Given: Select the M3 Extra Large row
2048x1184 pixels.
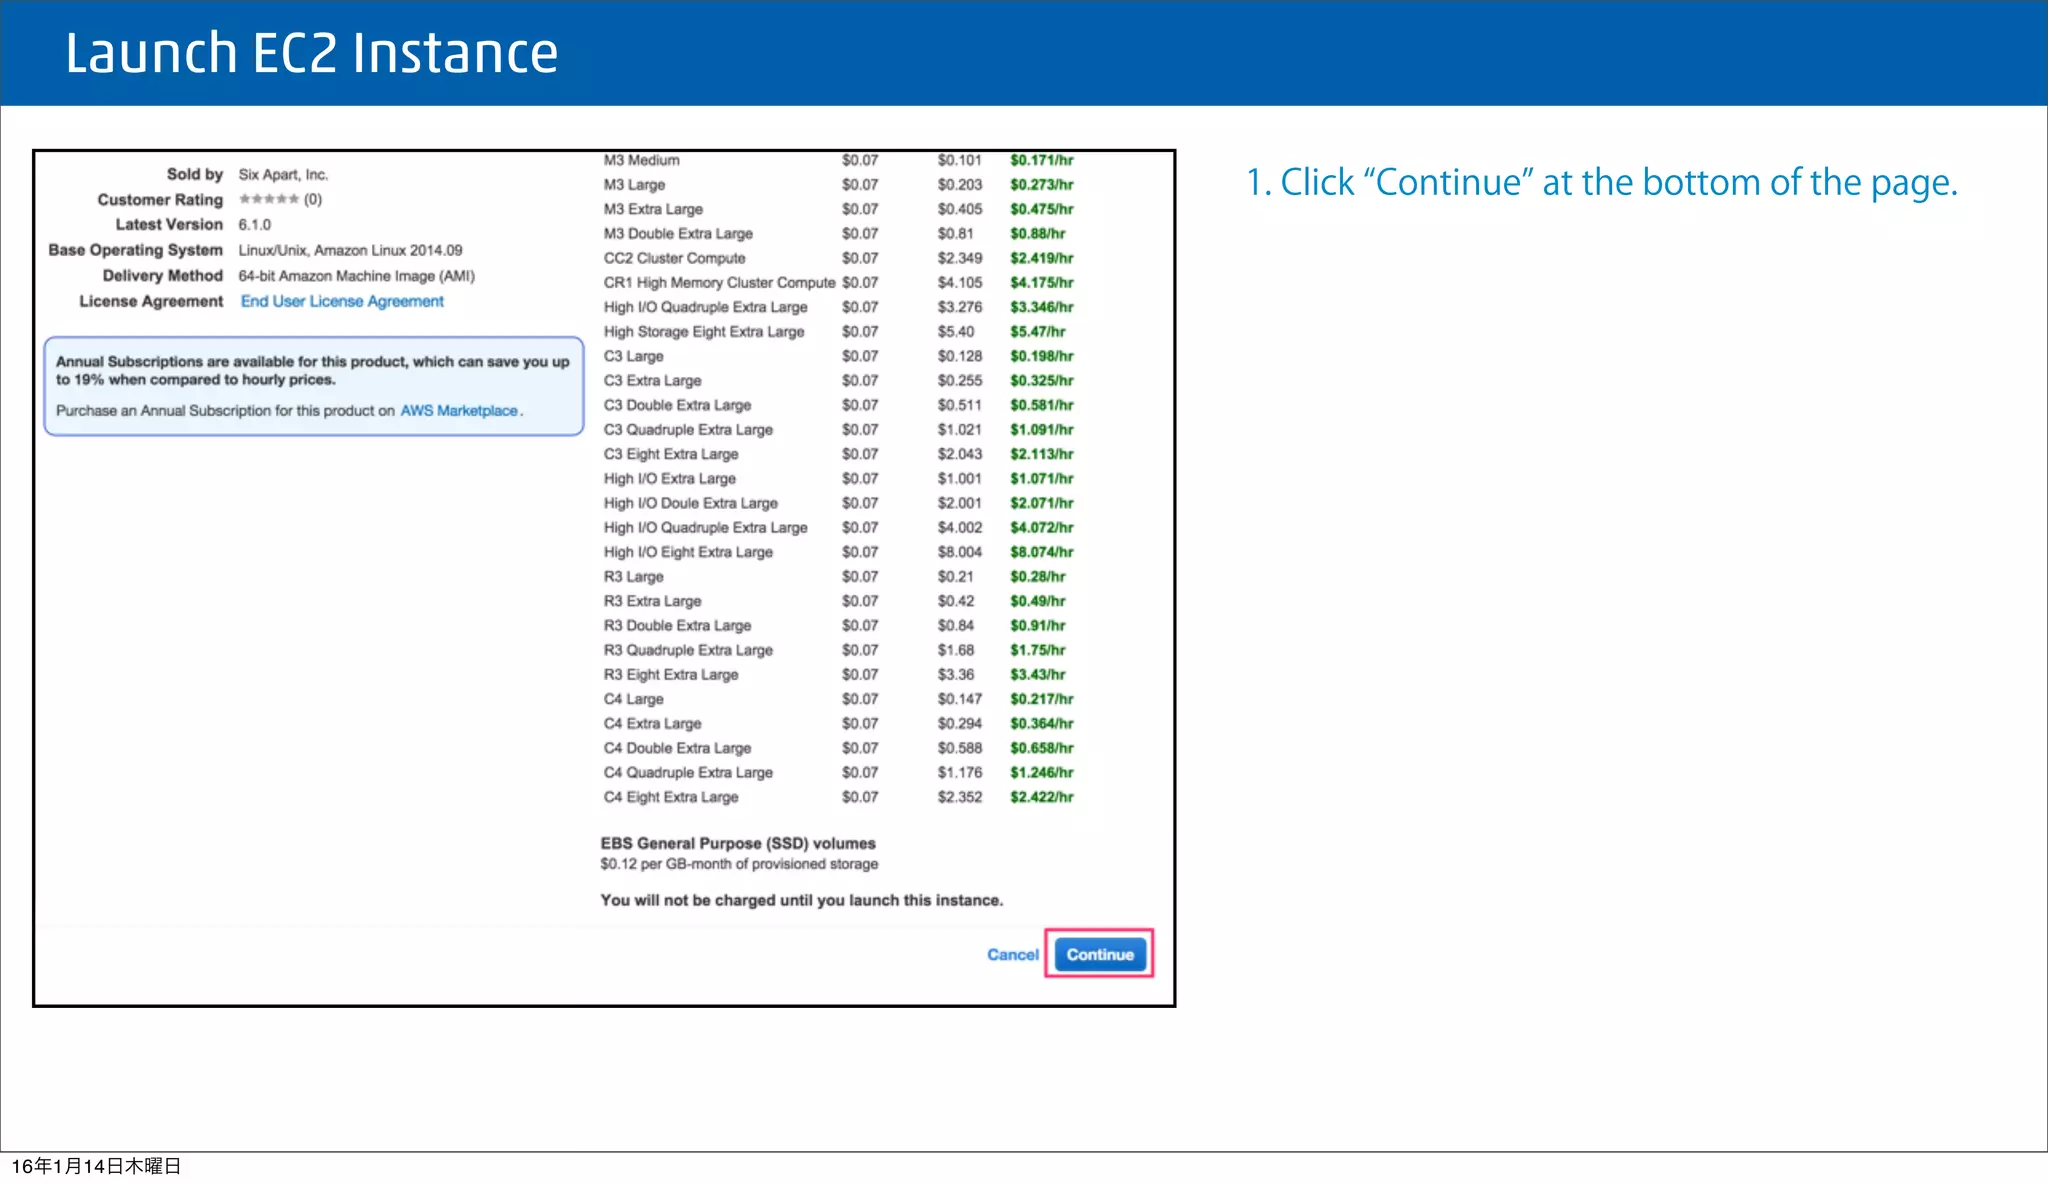Looking at the screenshot, I should click(838, 209).
